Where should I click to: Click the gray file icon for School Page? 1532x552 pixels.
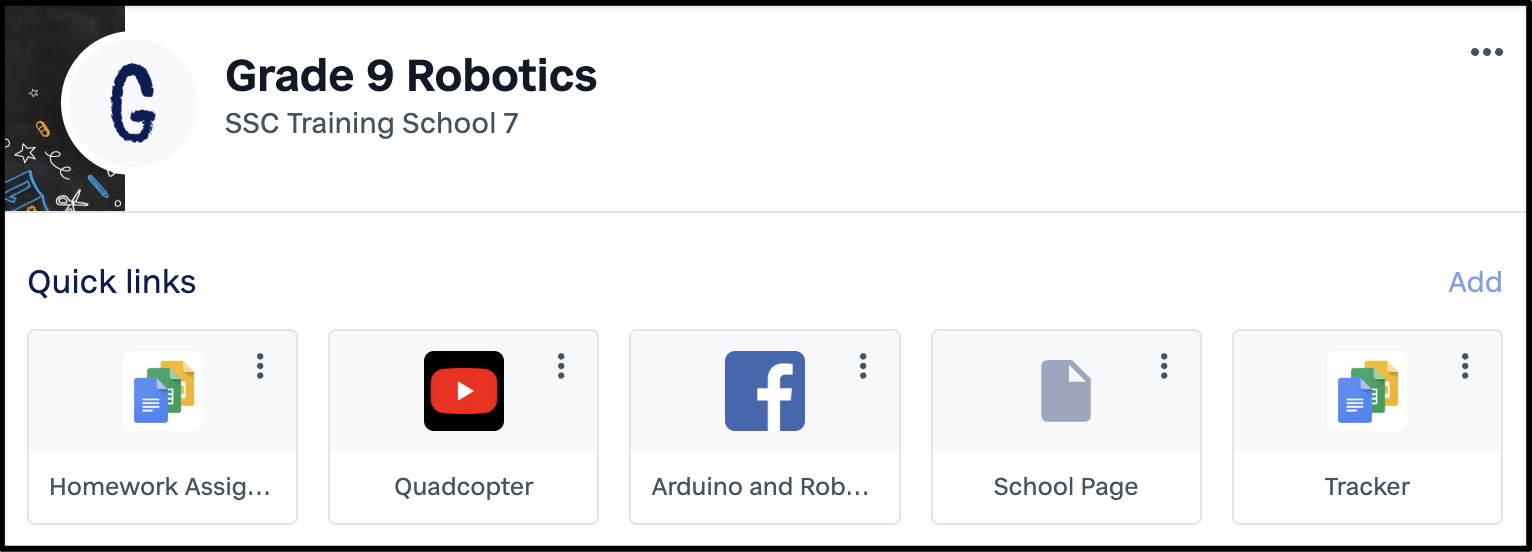click(1066, 391)
